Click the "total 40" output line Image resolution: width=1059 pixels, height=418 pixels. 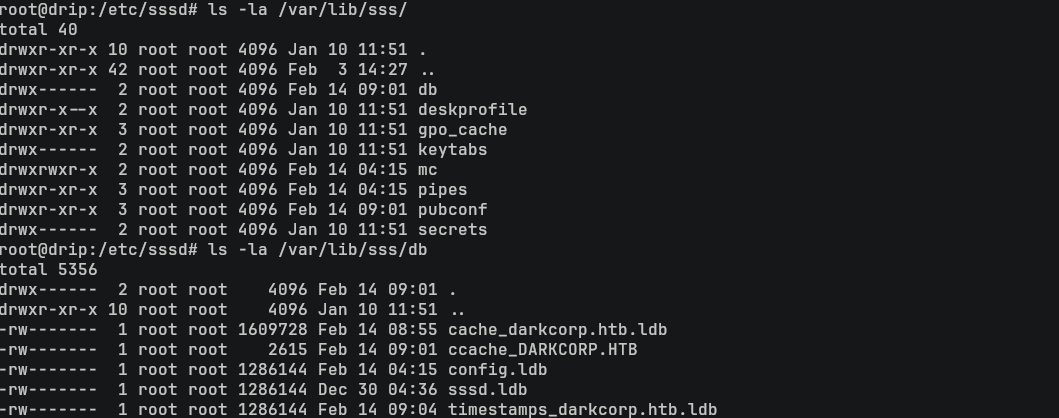tap(39, 30)
